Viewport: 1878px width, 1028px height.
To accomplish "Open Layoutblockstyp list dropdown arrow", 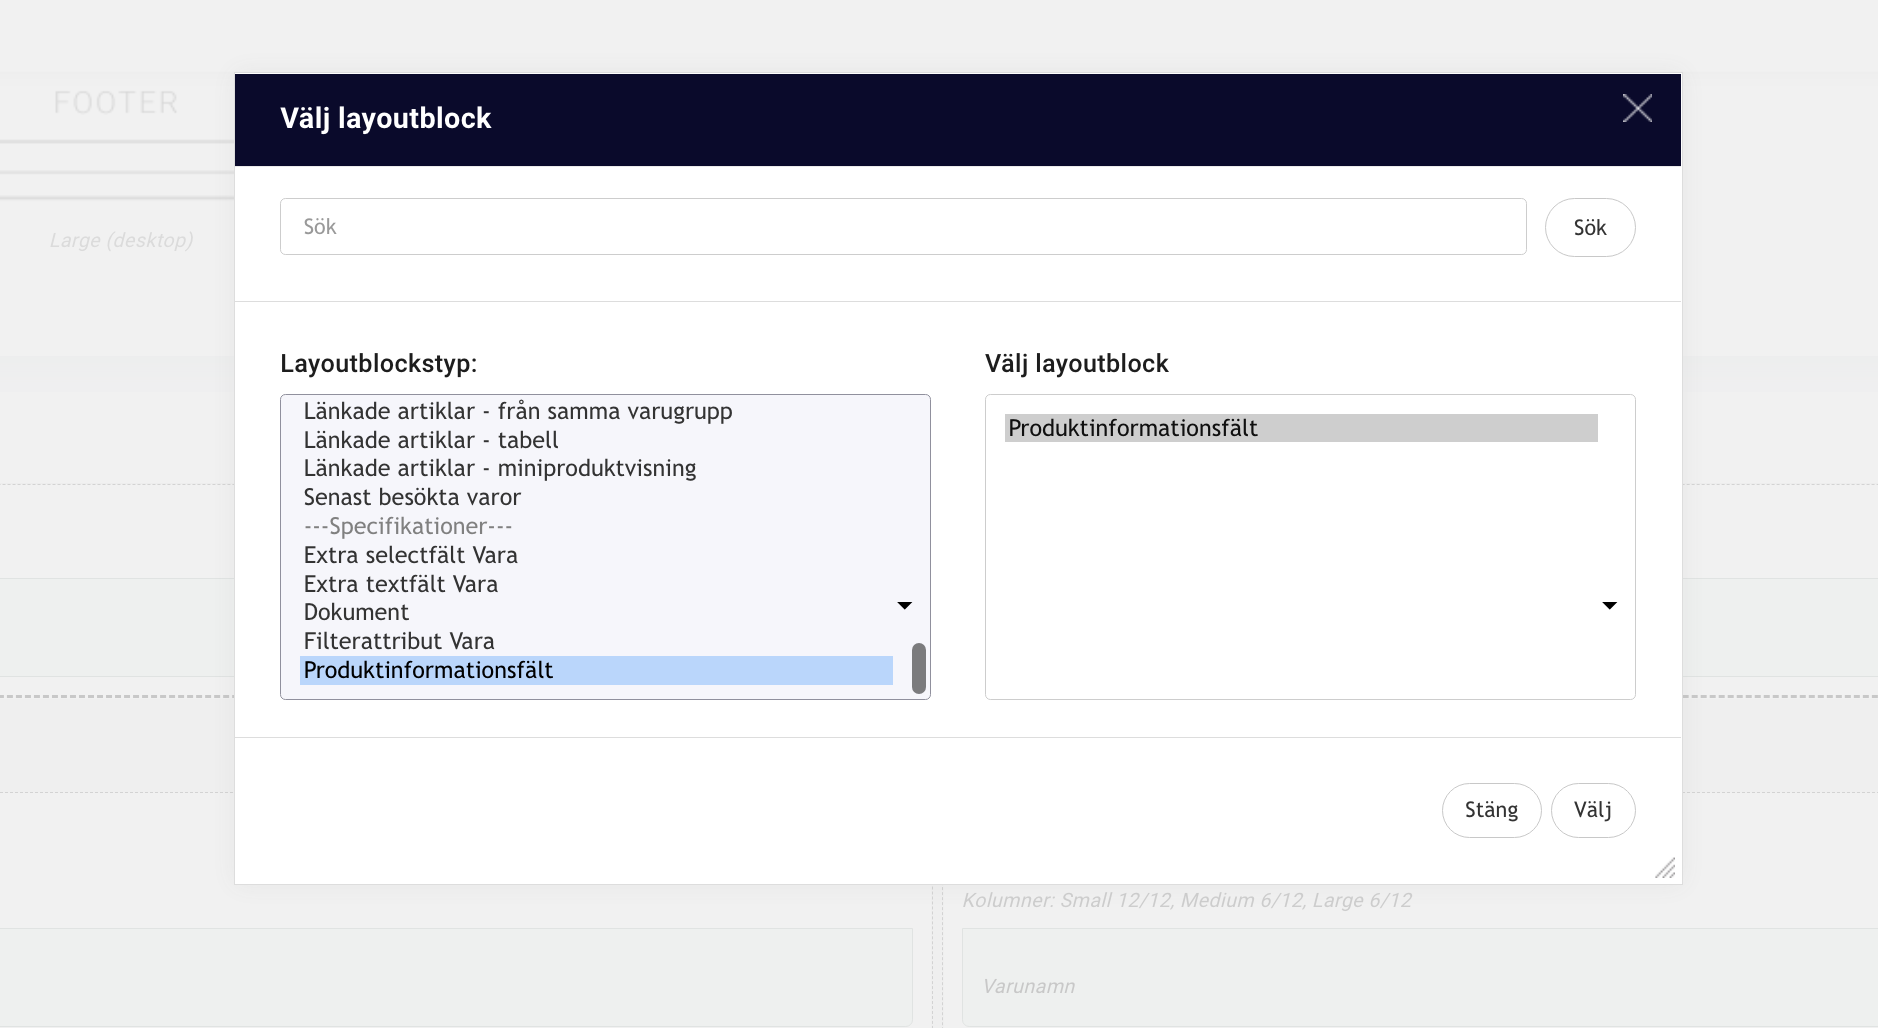I will [904, 605].
